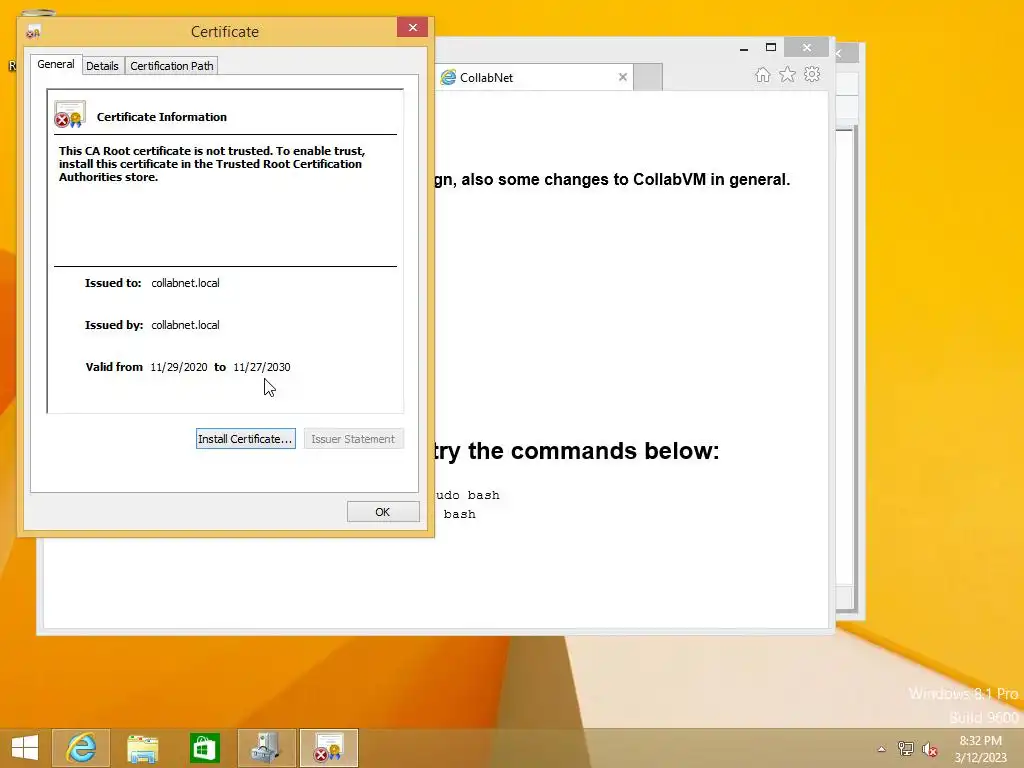Open the Internet Explorer tools gear
The height and width of the screenshot is (768, 1024).
812,74
